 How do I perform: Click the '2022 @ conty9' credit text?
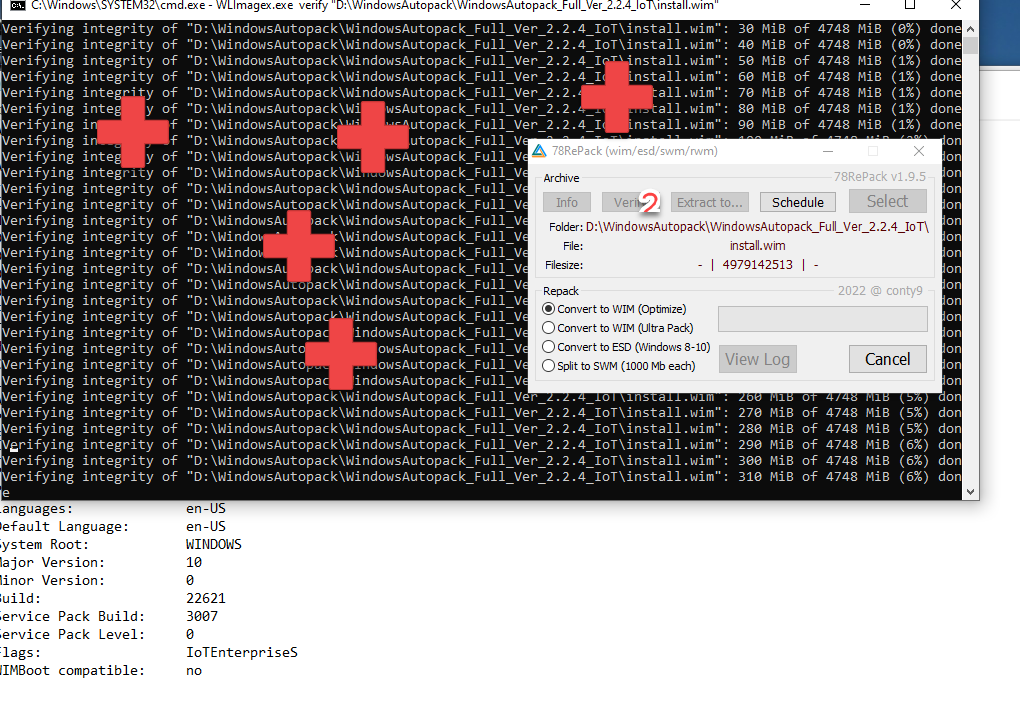click(x=880, y=291)
